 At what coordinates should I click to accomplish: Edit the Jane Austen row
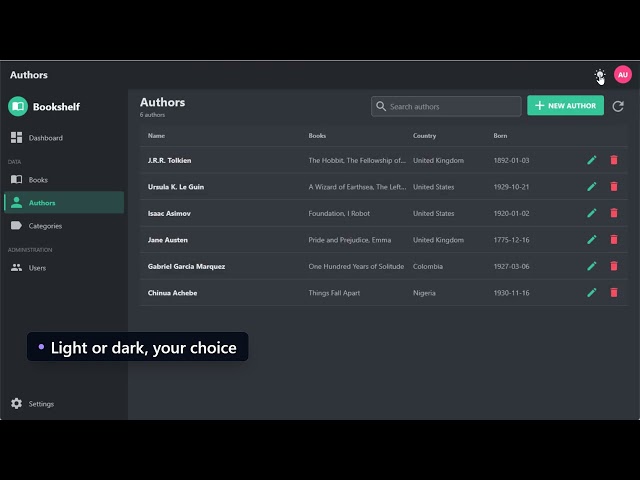(591, 240)
